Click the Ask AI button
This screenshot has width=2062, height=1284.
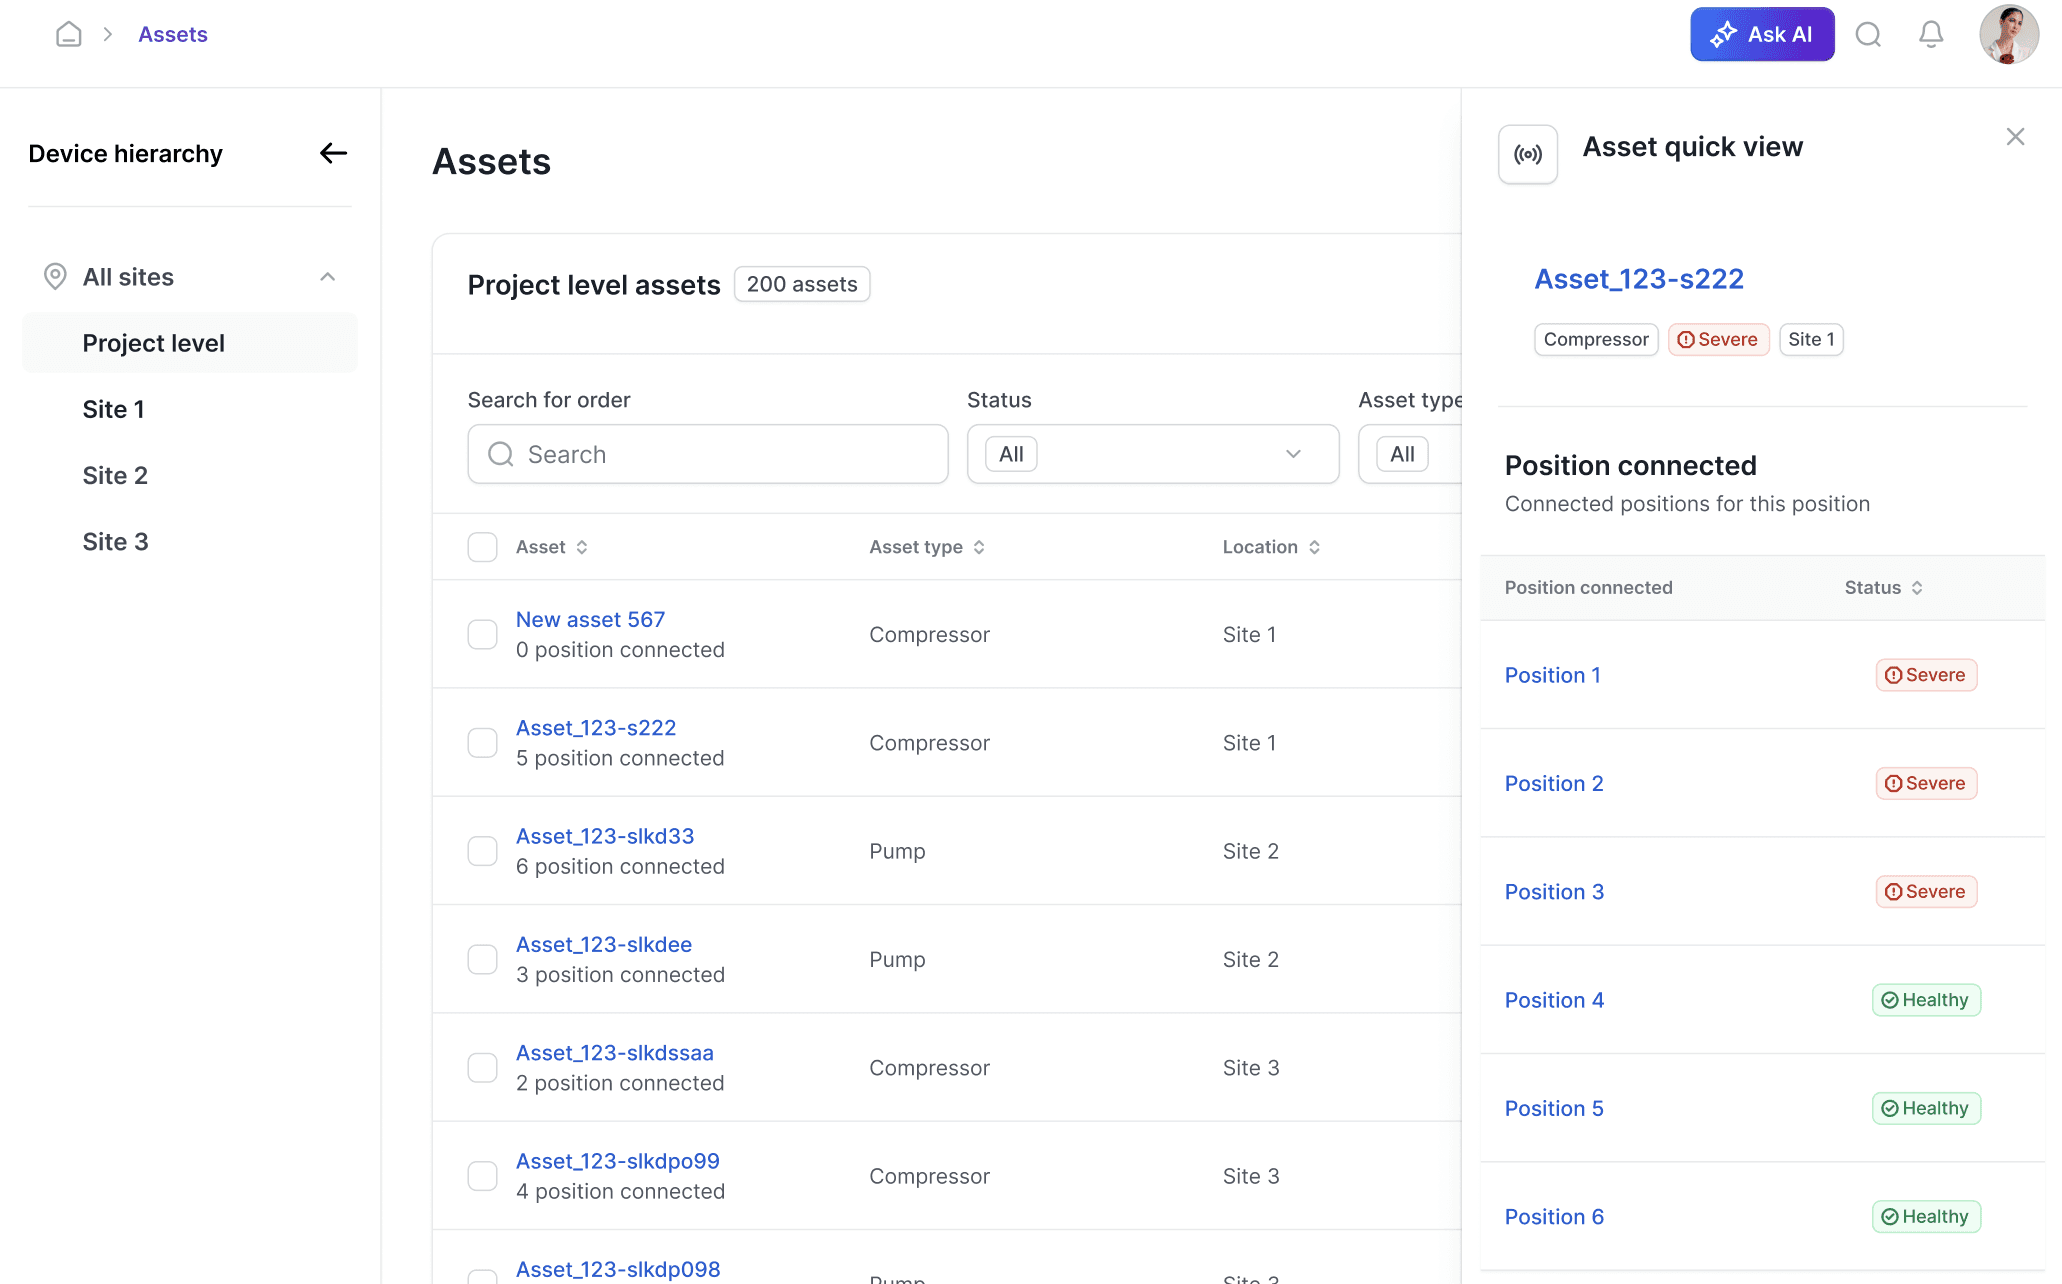click(1762, 35)
